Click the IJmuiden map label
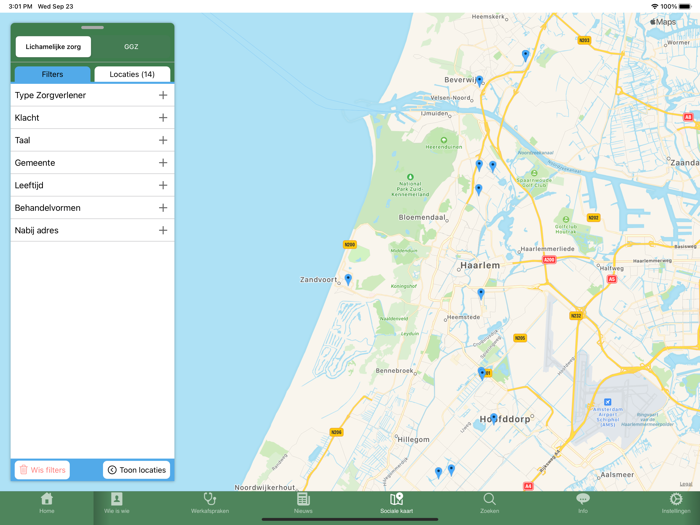Image resolution: width=700 pixels, height=525 pixels. click(434, 113)
